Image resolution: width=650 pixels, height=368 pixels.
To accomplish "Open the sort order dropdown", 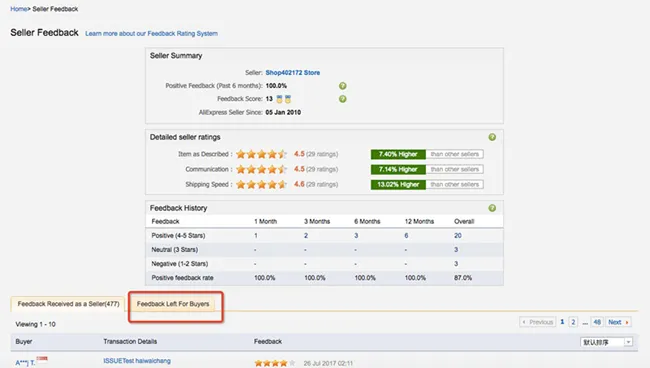I will 606,342.
